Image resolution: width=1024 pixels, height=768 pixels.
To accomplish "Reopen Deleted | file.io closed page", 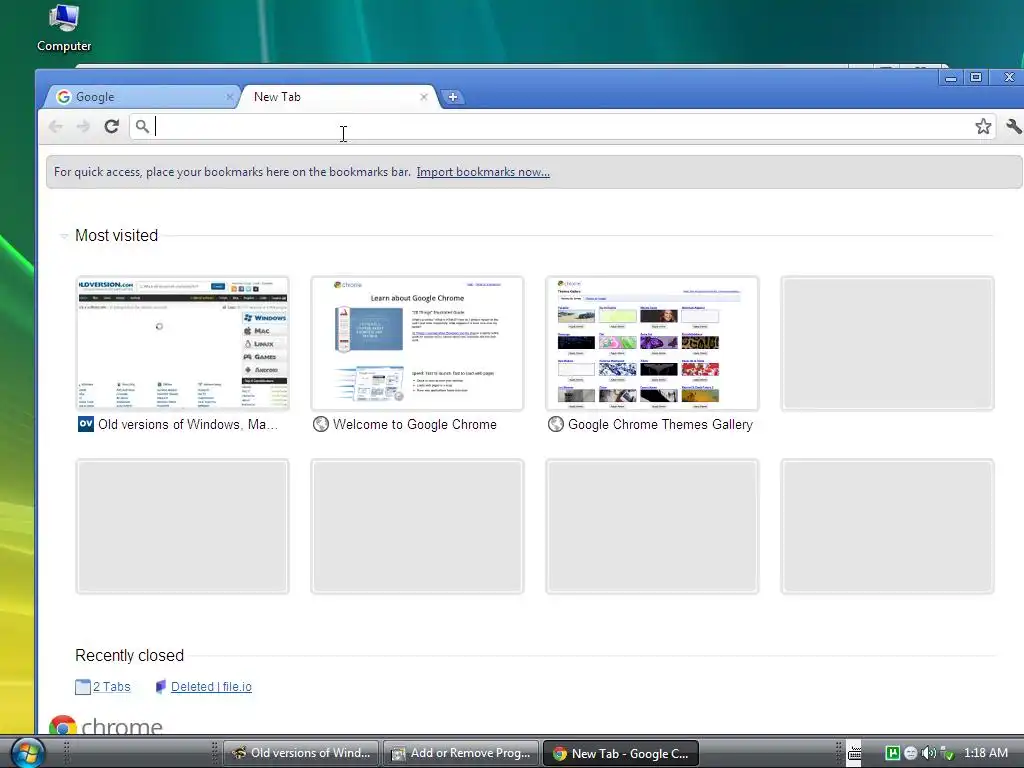I will [211, 686].
